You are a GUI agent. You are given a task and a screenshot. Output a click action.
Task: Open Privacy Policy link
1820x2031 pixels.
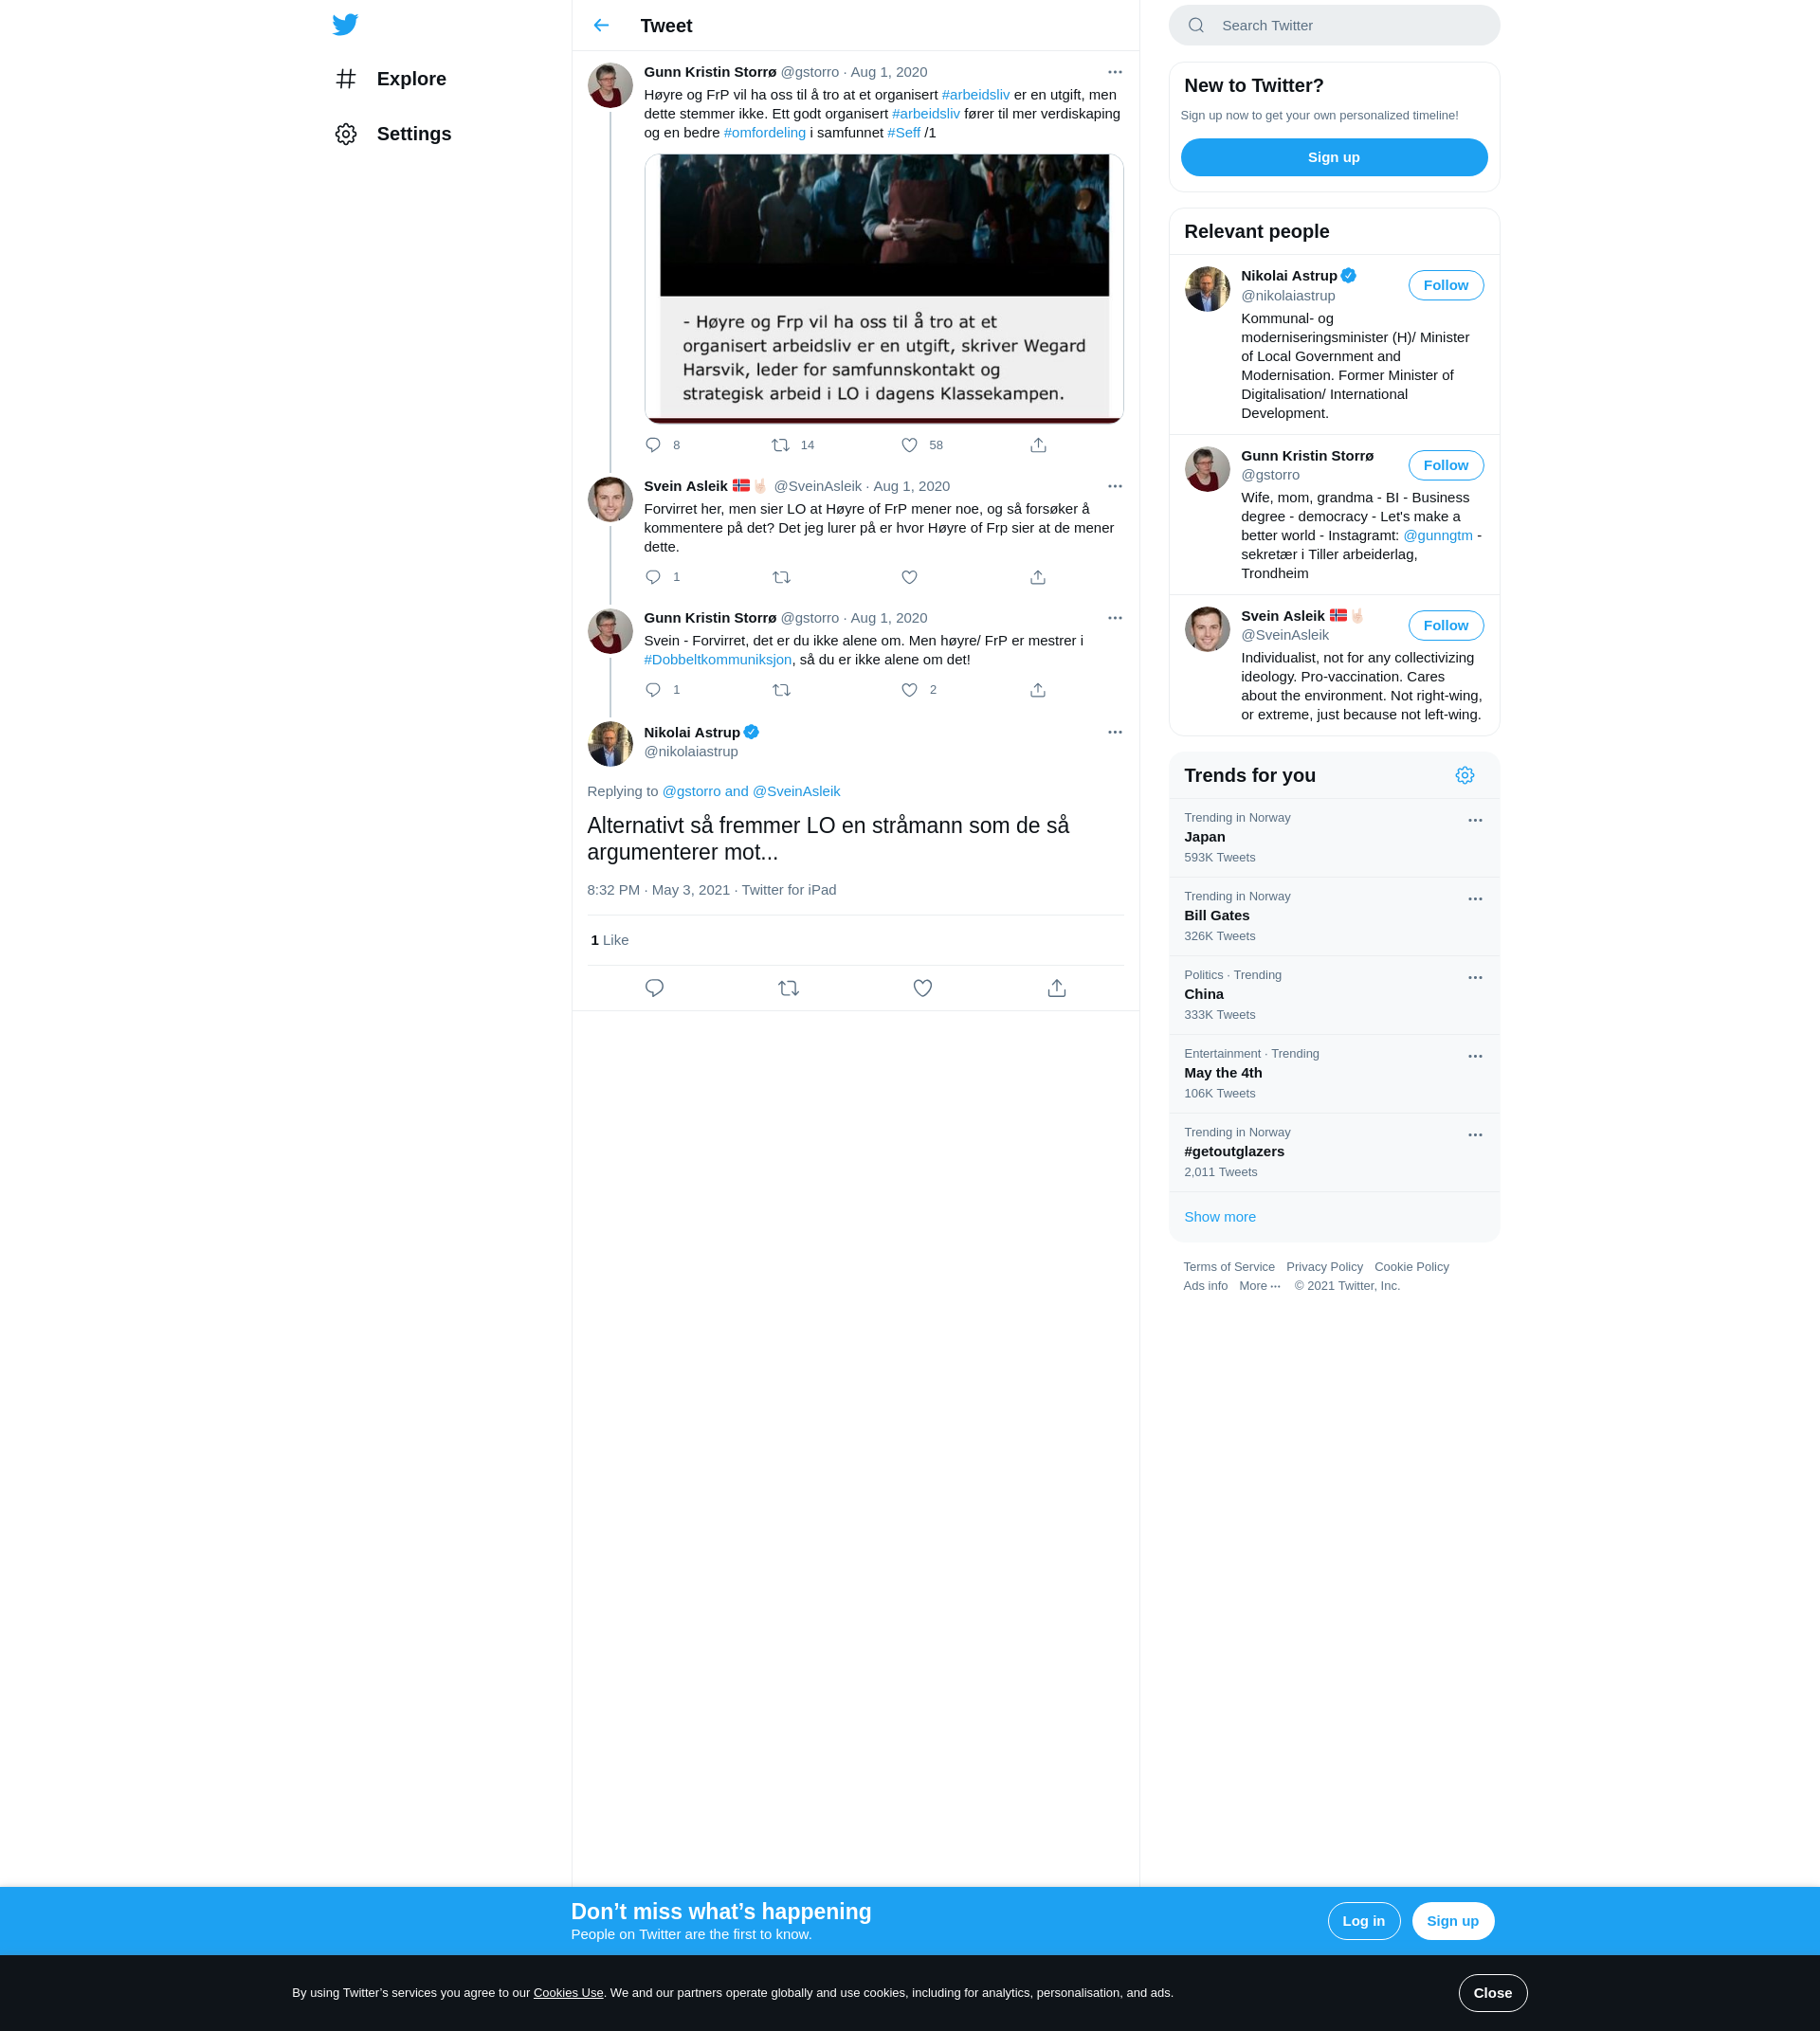(1324, 1267)
